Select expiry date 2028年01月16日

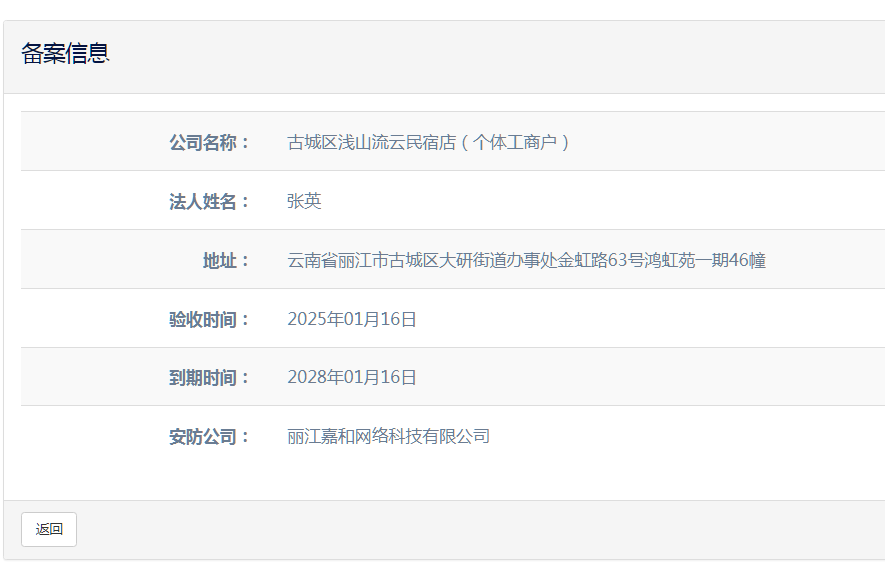pos(351,377)
